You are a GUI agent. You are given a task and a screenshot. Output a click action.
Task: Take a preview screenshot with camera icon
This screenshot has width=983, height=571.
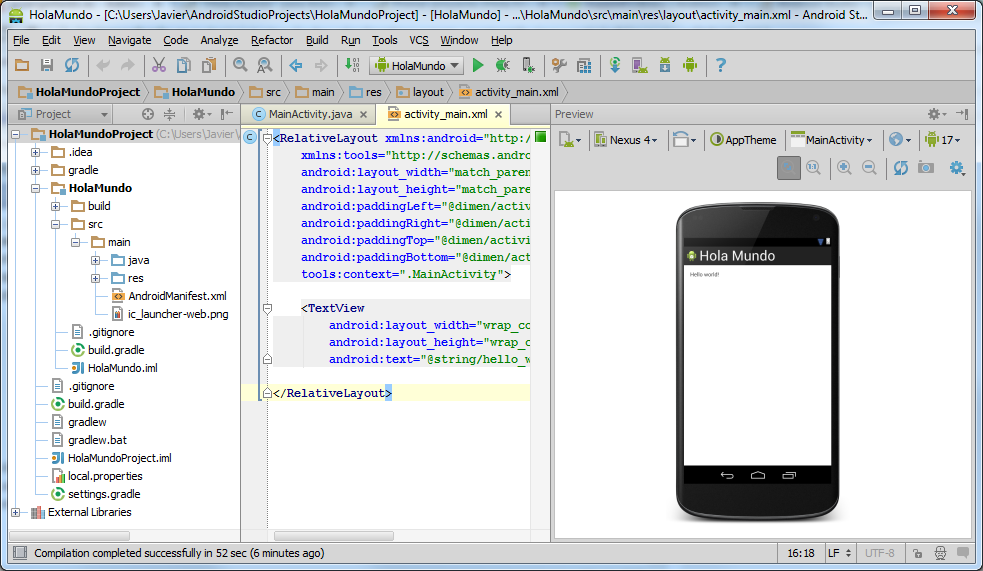926,168
